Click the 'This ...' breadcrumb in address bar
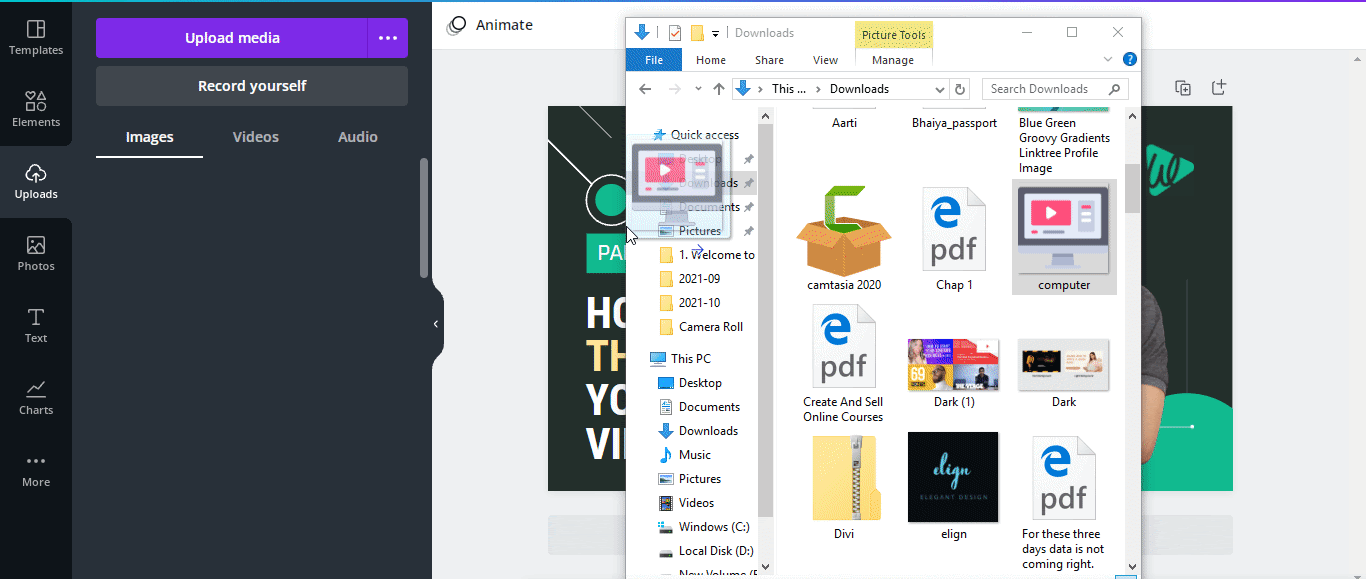Image resolution: width=1366 pixels, height=579 pixels. tap(789, 89)
